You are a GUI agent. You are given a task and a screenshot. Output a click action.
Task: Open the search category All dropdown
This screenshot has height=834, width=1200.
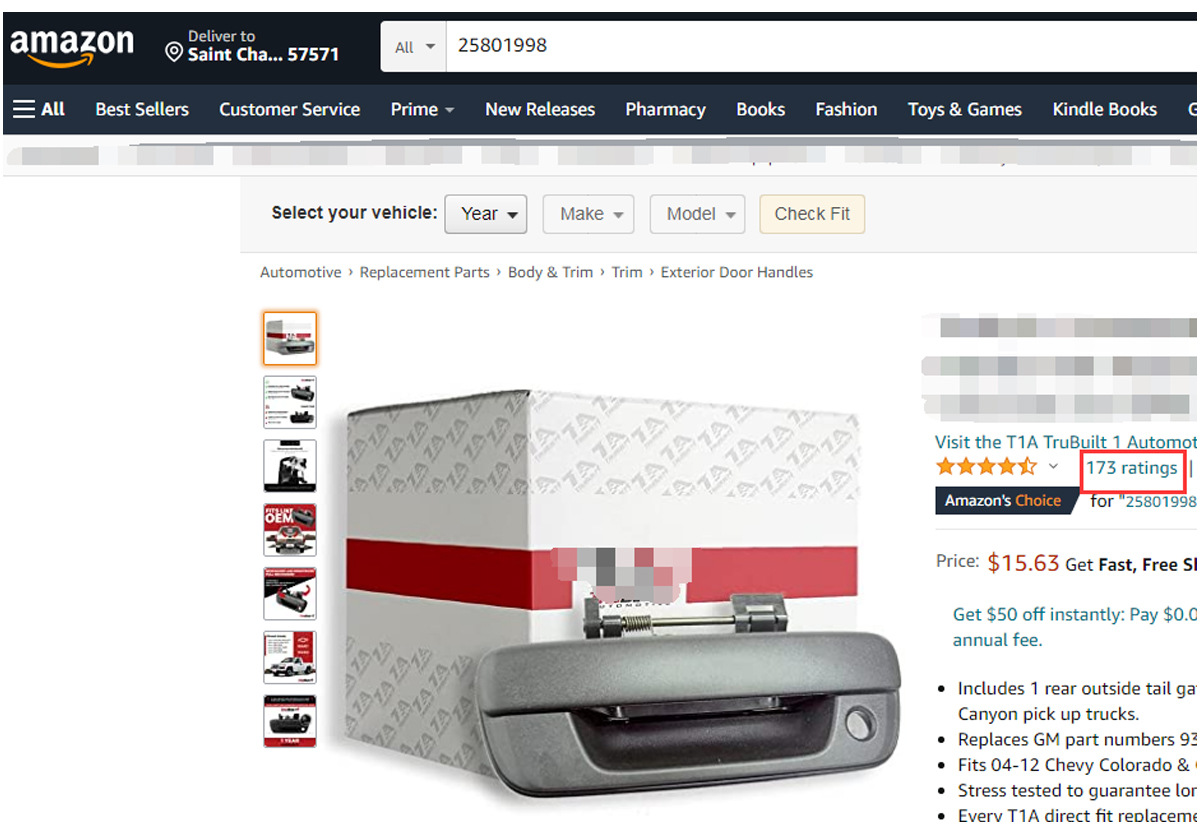(x=414, y=47)
